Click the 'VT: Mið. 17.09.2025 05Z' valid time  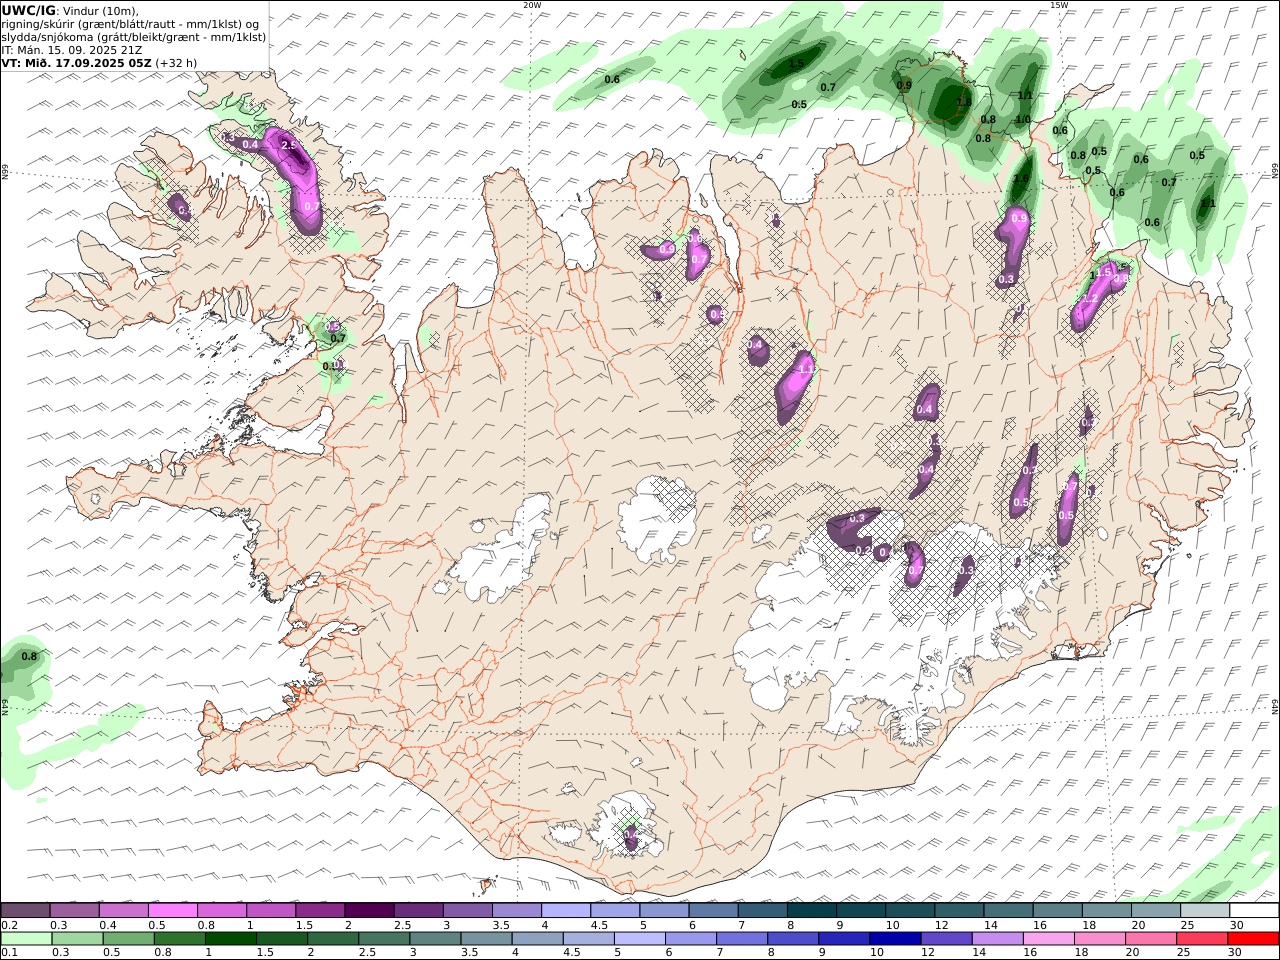pyautogui.click(x=77, y=62)
